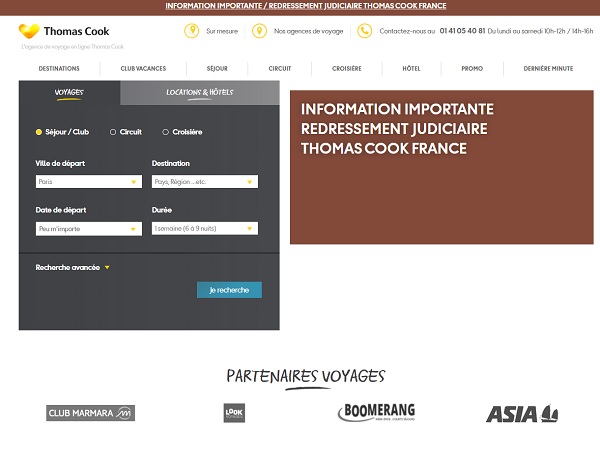Open the Look Voyages partner logo
600x454 pixels.
234,412
